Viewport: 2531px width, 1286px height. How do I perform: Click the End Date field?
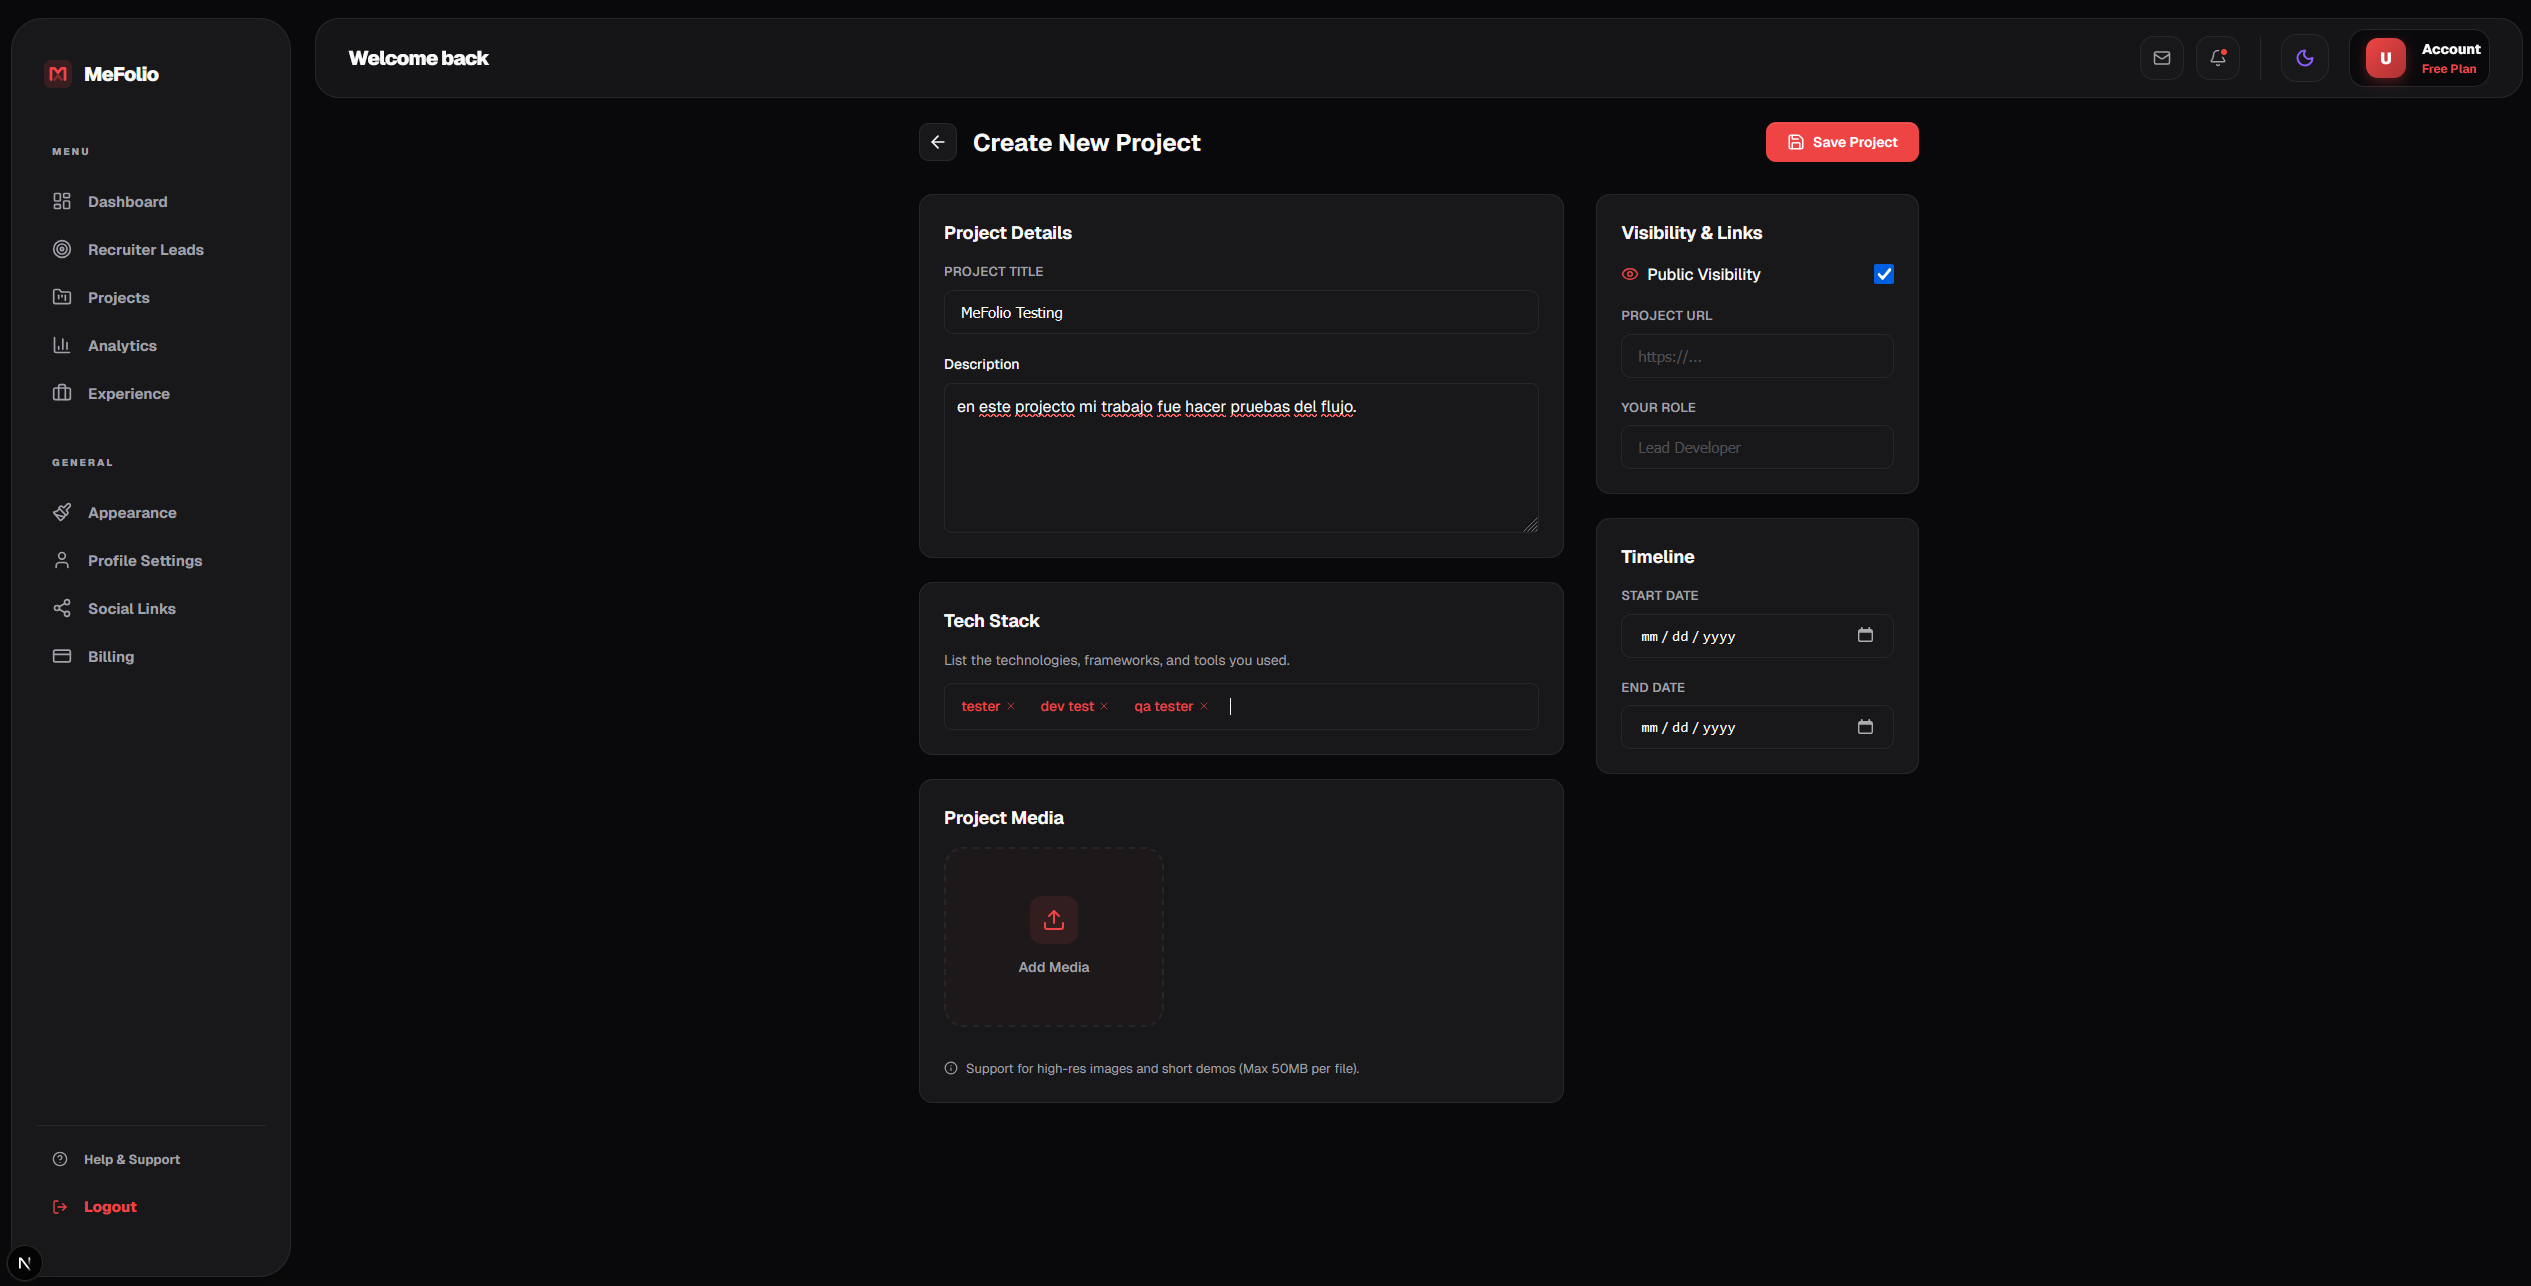[x=1756, y=727]
